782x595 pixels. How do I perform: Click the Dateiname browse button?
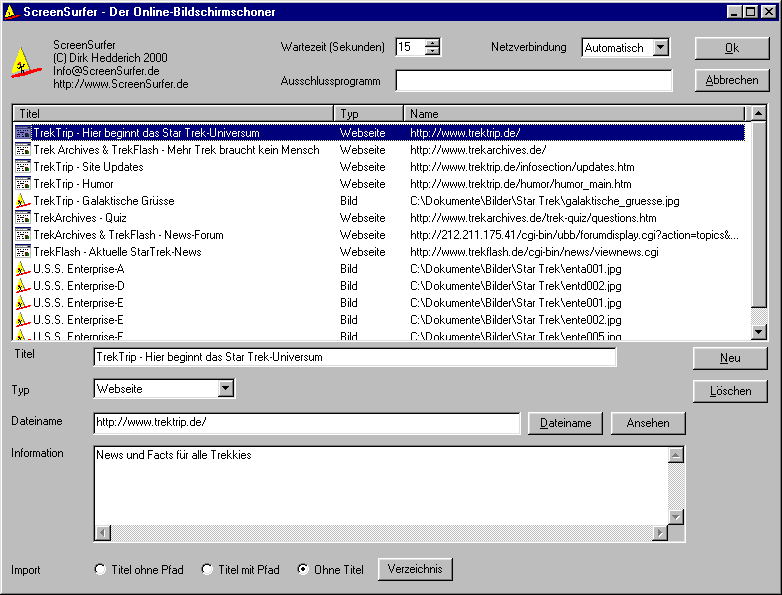coord(566,423)
